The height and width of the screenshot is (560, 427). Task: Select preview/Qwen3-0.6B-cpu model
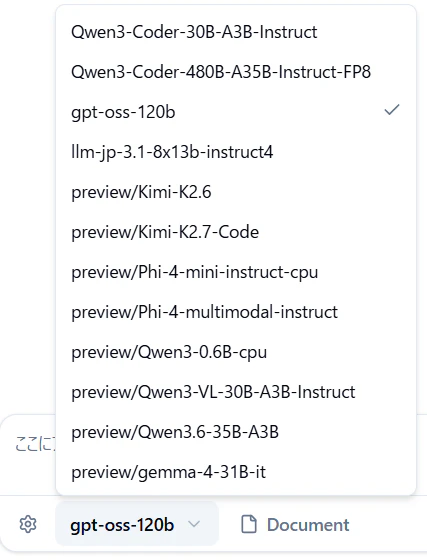[236, 352]
